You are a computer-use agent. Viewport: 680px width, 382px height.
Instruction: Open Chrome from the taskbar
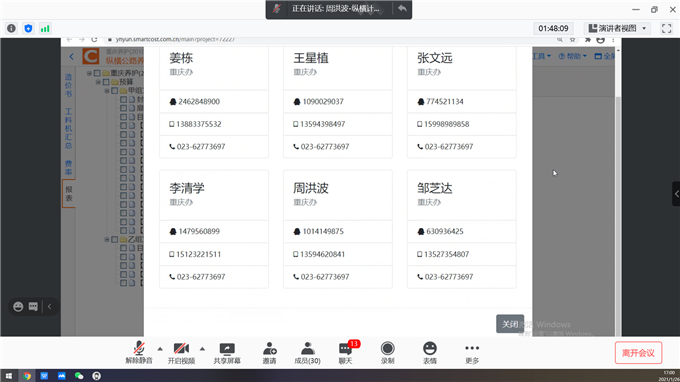(x=27, y=376)
